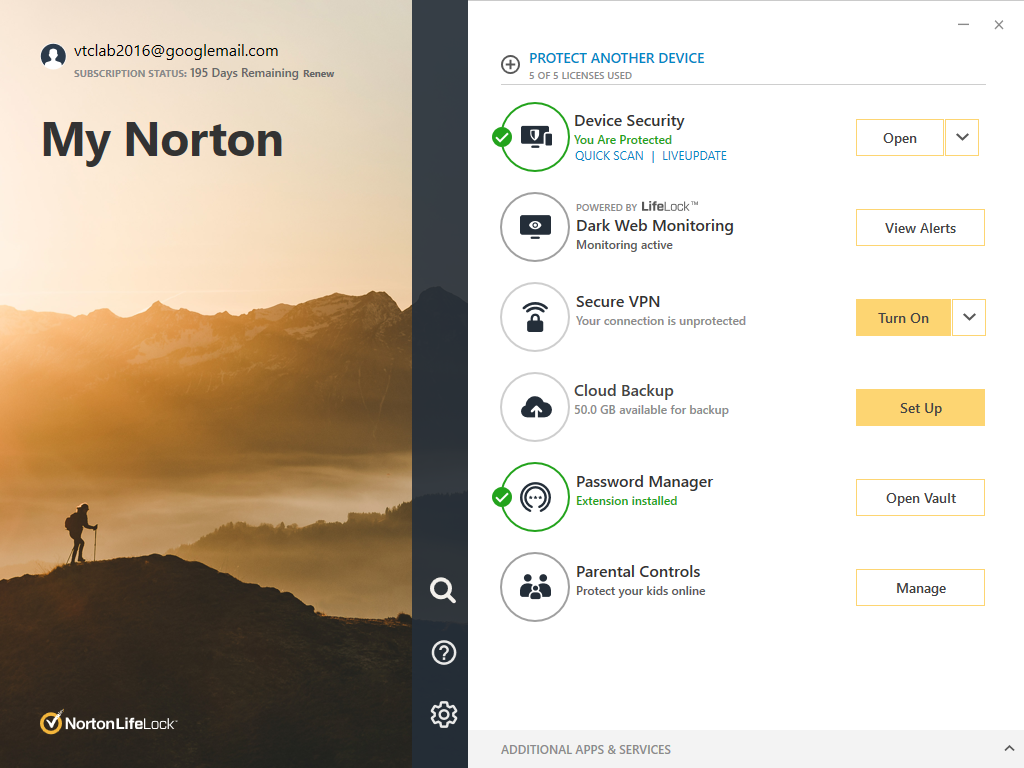The height and width of the screenshot is (768, 1024).
Task: Open search with the magnifier icon
Action: [443, 590]
